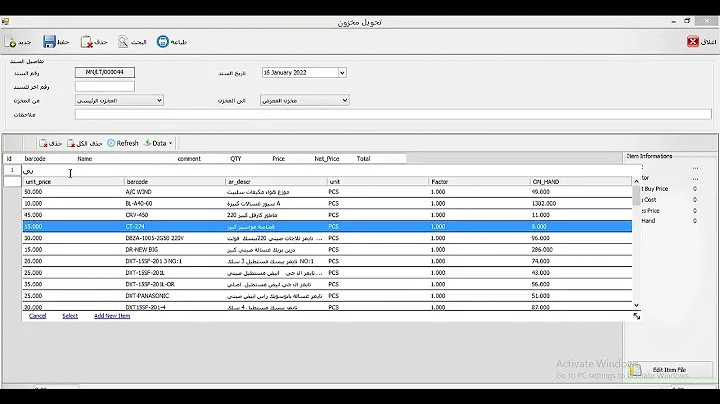Click the Edit Item File button

(669, 370)
